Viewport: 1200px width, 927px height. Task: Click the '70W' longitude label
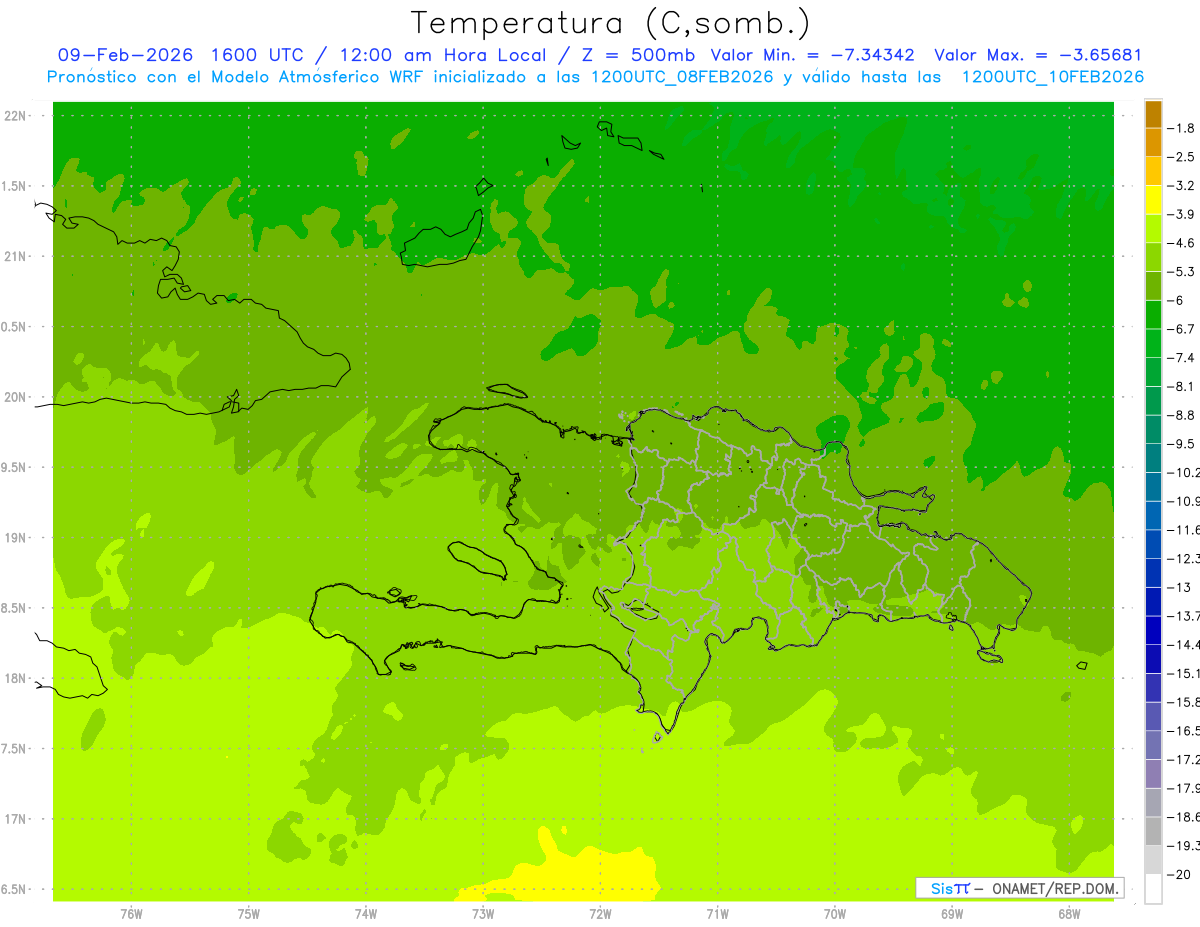pos(834,914)
